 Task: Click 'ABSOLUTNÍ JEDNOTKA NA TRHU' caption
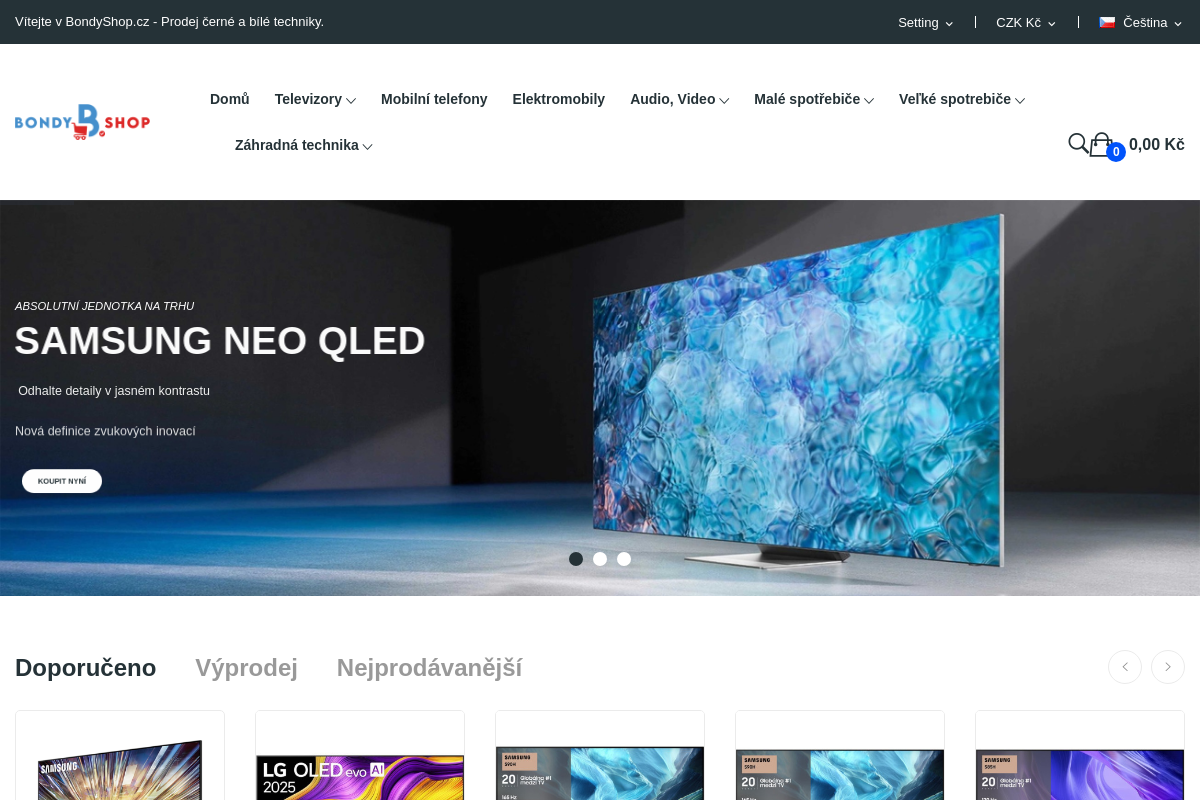pos(104,306)
